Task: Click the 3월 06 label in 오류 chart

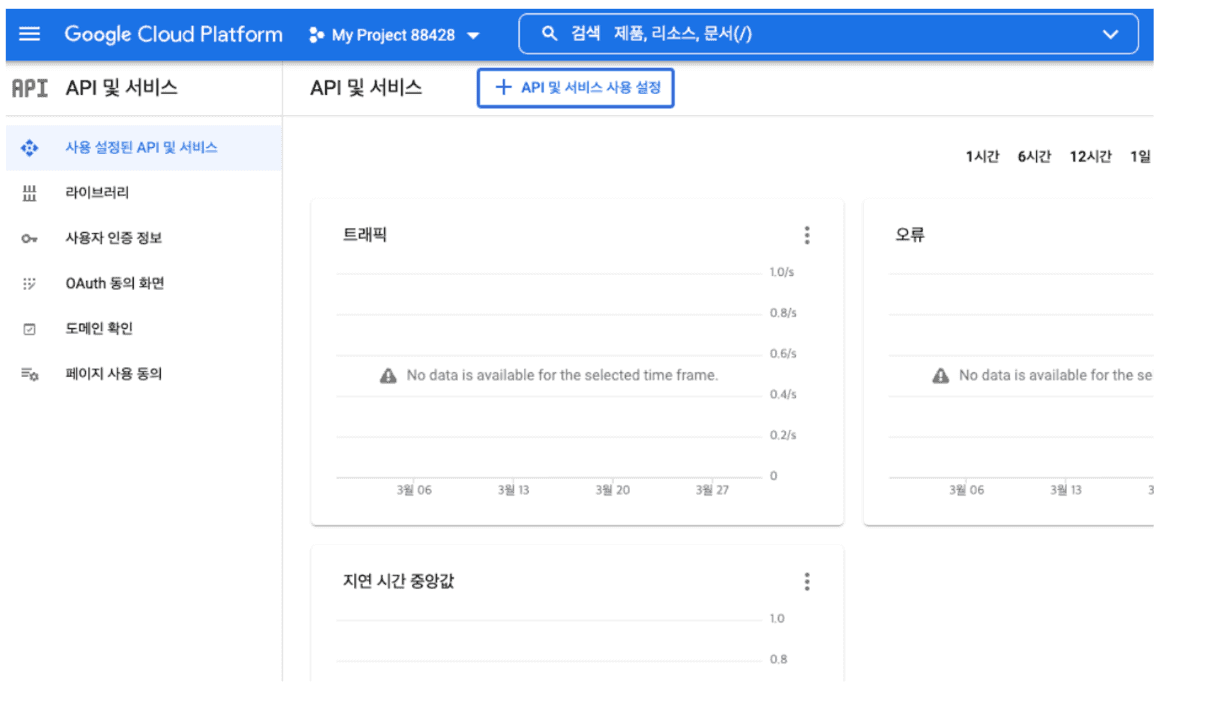Action: pyautogui.click(x=966, y=490)
